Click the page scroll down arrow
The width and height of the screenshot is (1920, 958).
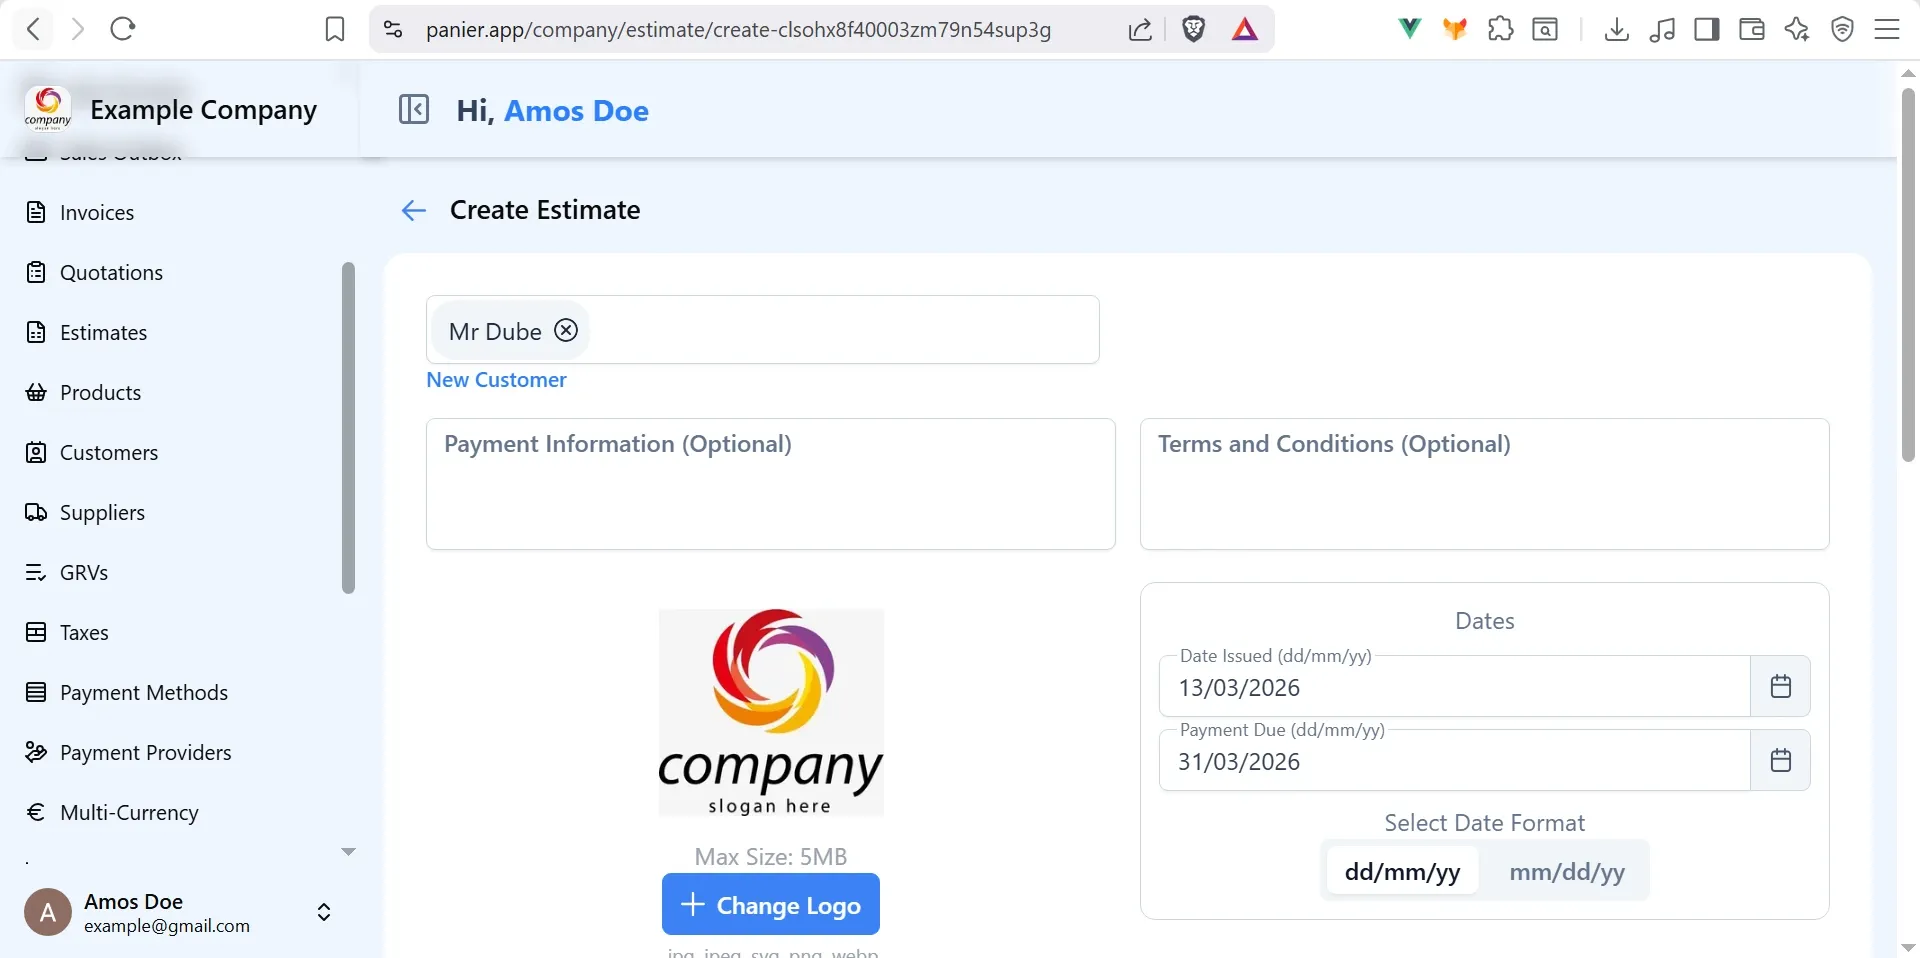pos(1908,947)
